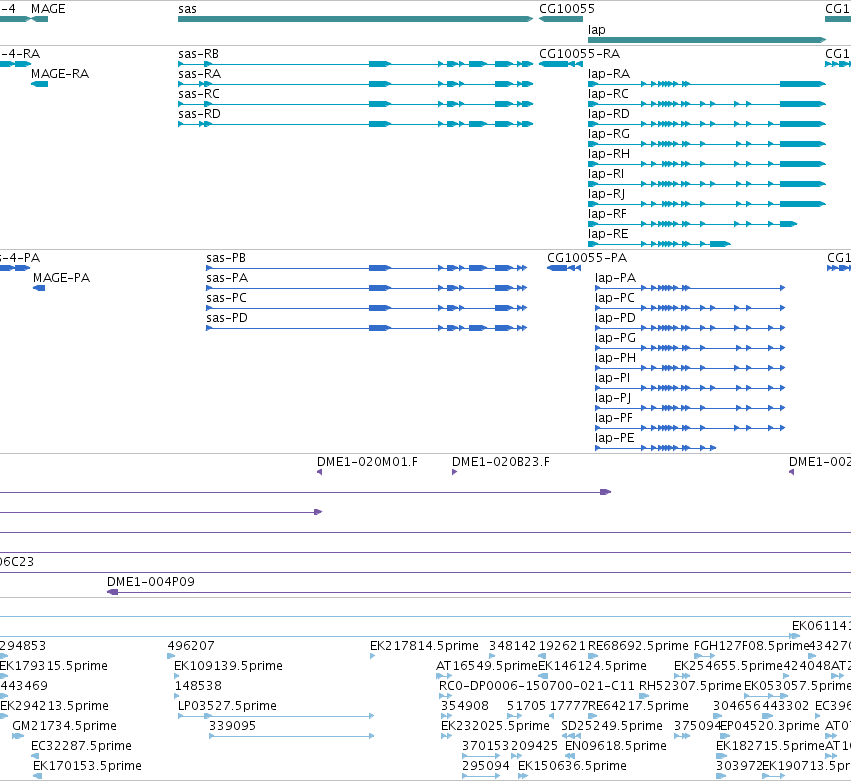Open the SD25249.5prime EST label
The width and height of the screenshot is (851, 781).
coord(612,726)
